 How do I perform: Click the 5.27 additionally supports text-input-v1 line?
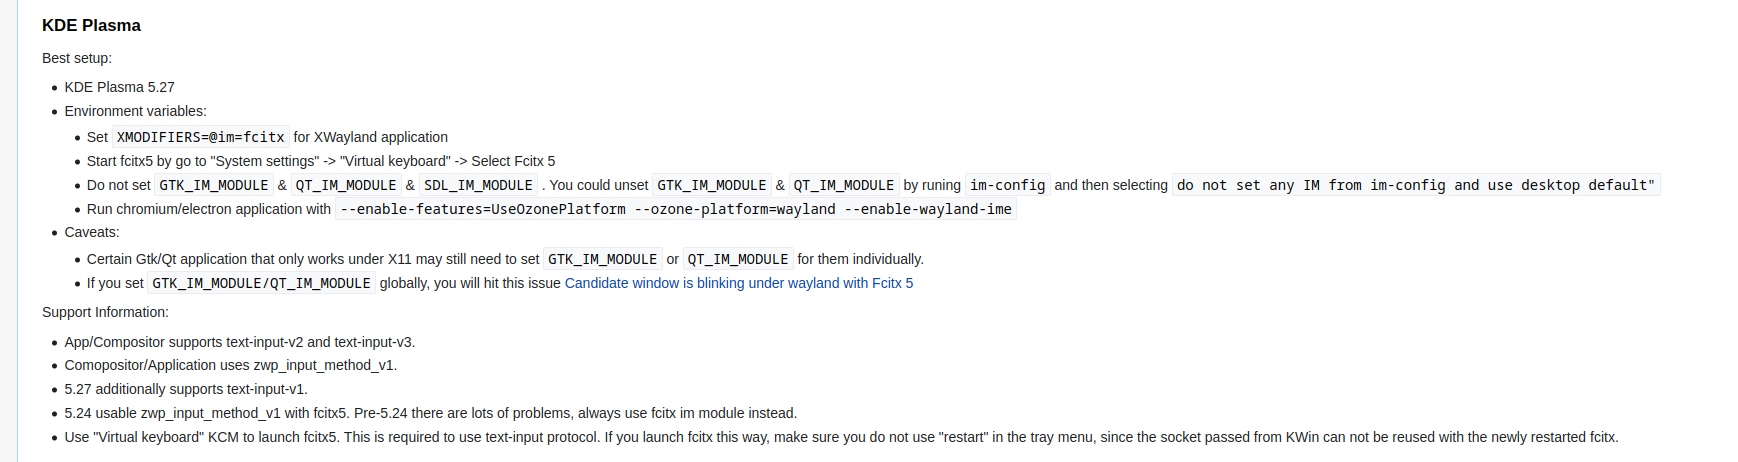[186, 389]
